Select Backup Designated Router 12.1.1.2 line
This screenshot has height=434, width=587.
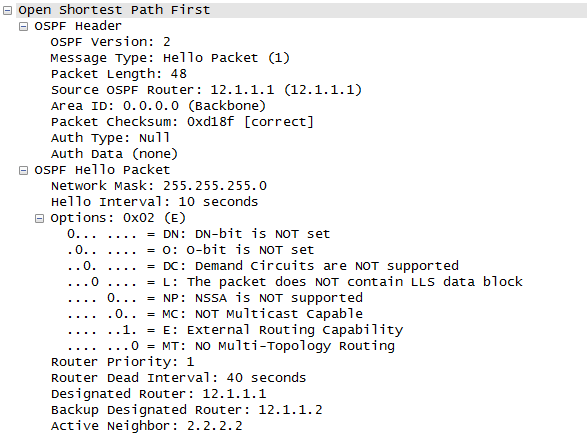(x=186, y=410)
